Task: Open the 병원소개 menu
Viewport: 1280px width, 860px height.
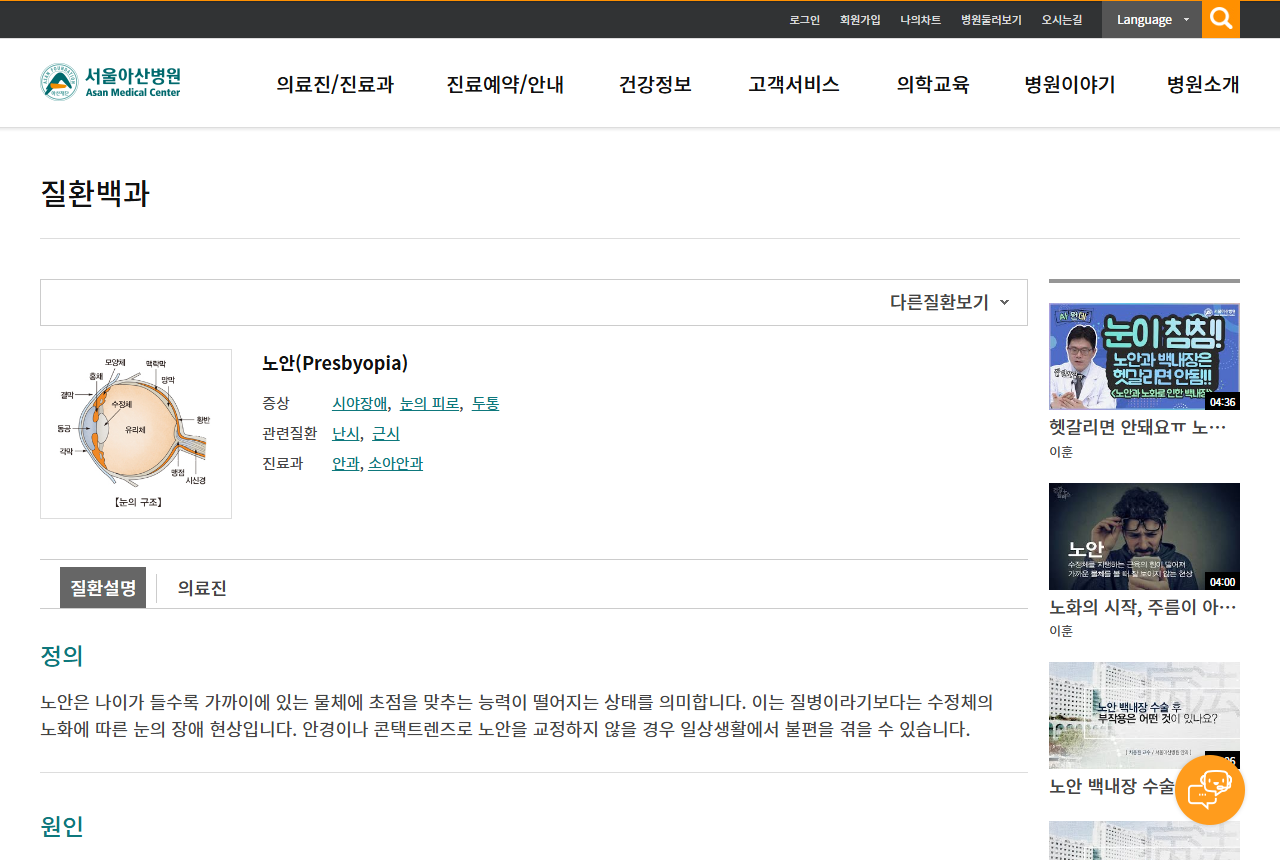Action: [1203, 84]
